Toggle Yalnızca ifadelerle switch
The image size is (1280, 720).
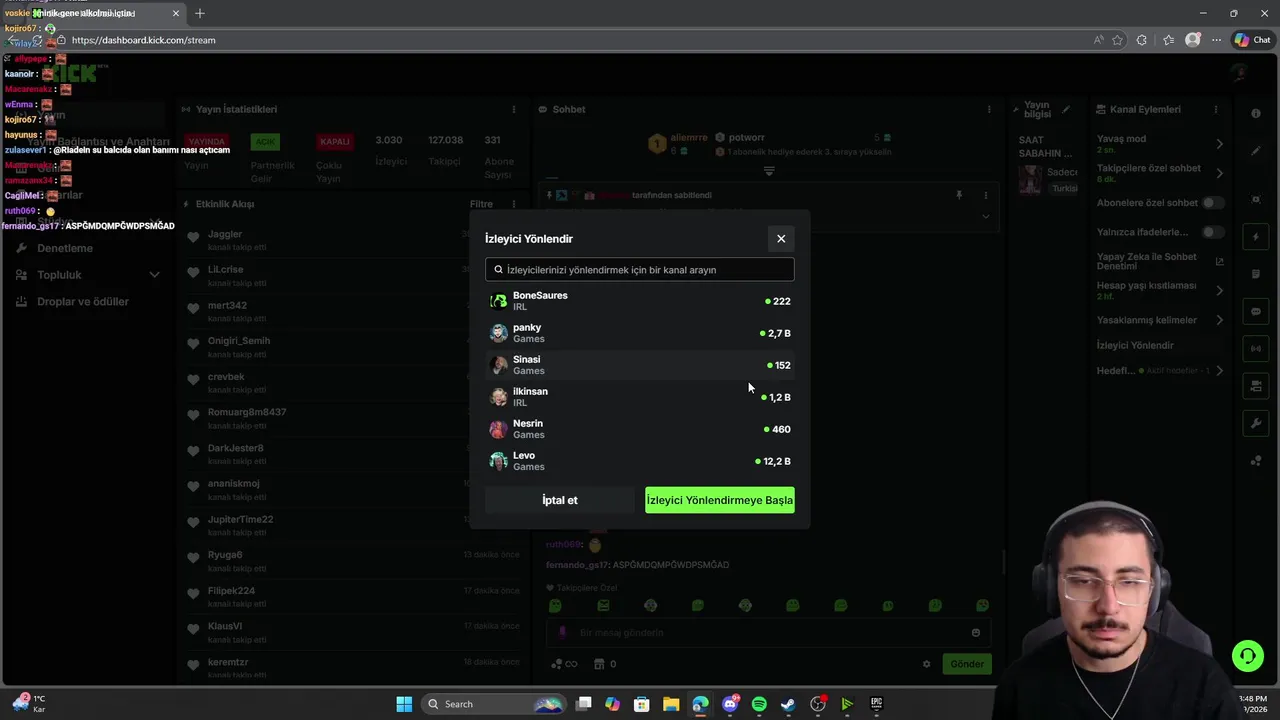(1213, 232)
